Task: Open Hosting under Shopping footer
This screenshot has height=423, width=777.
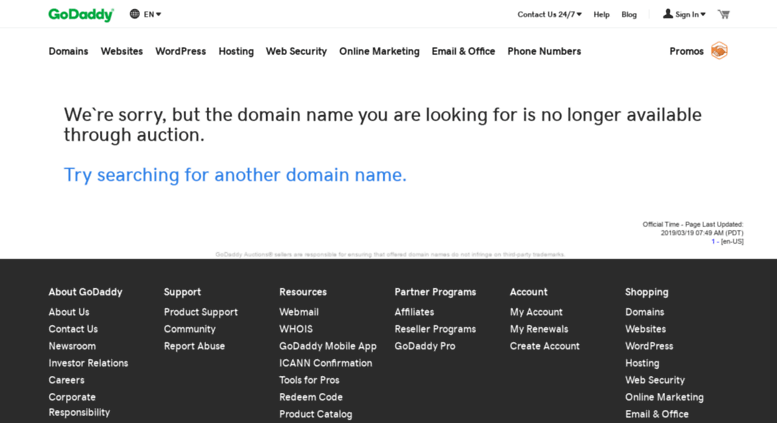Action: tap(642, 363)
